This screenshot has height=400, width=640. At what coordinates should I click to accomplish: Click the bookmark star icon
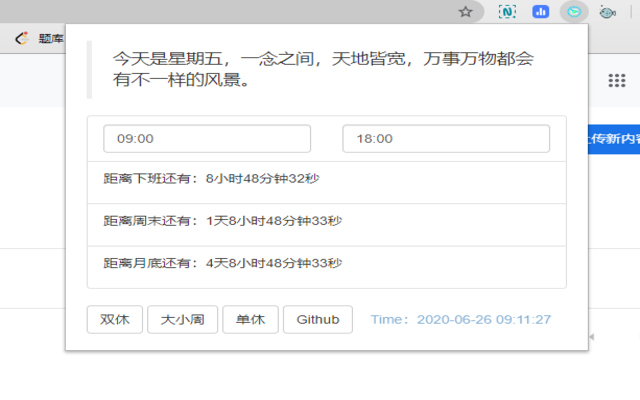coord(465,12)
